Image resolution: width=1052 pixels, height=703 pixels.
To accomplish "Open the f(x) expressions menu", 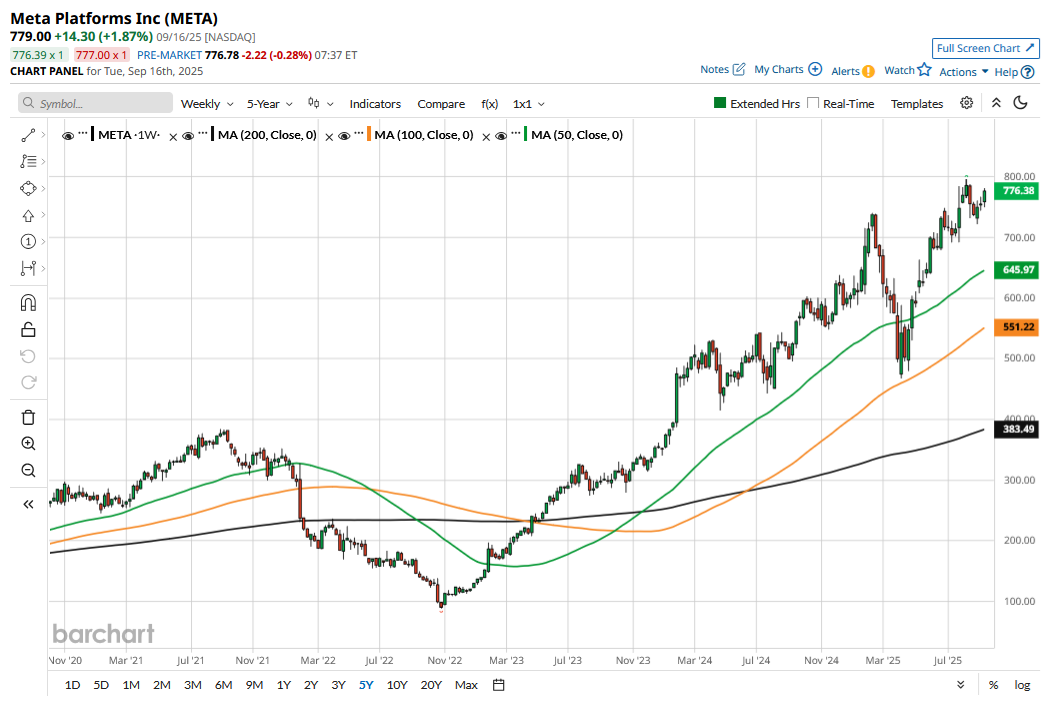I will pyautogui.click(x=490, y=104).
